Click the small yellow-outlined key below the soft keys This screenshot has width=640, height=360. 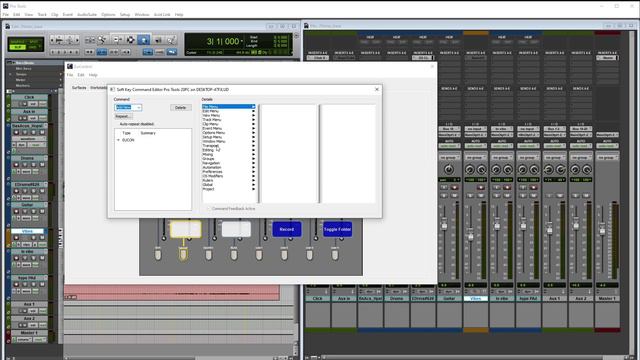pos(183,255)
